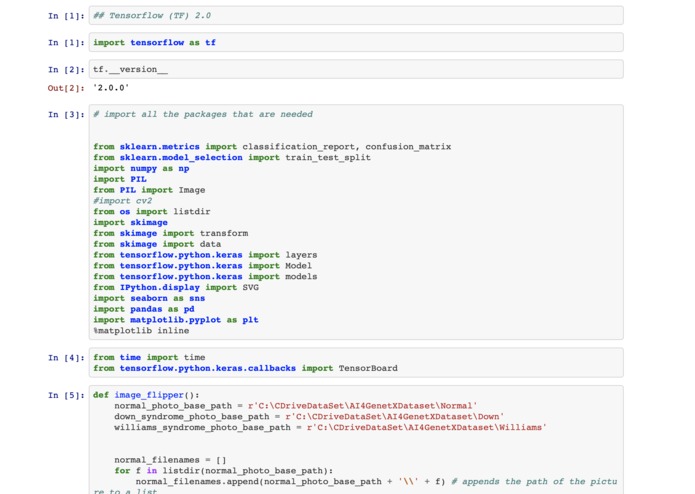Viewport: 695px width, 494px height.
Task: Click the sklearn.metrics import line
Action: (x=272, y=147)
